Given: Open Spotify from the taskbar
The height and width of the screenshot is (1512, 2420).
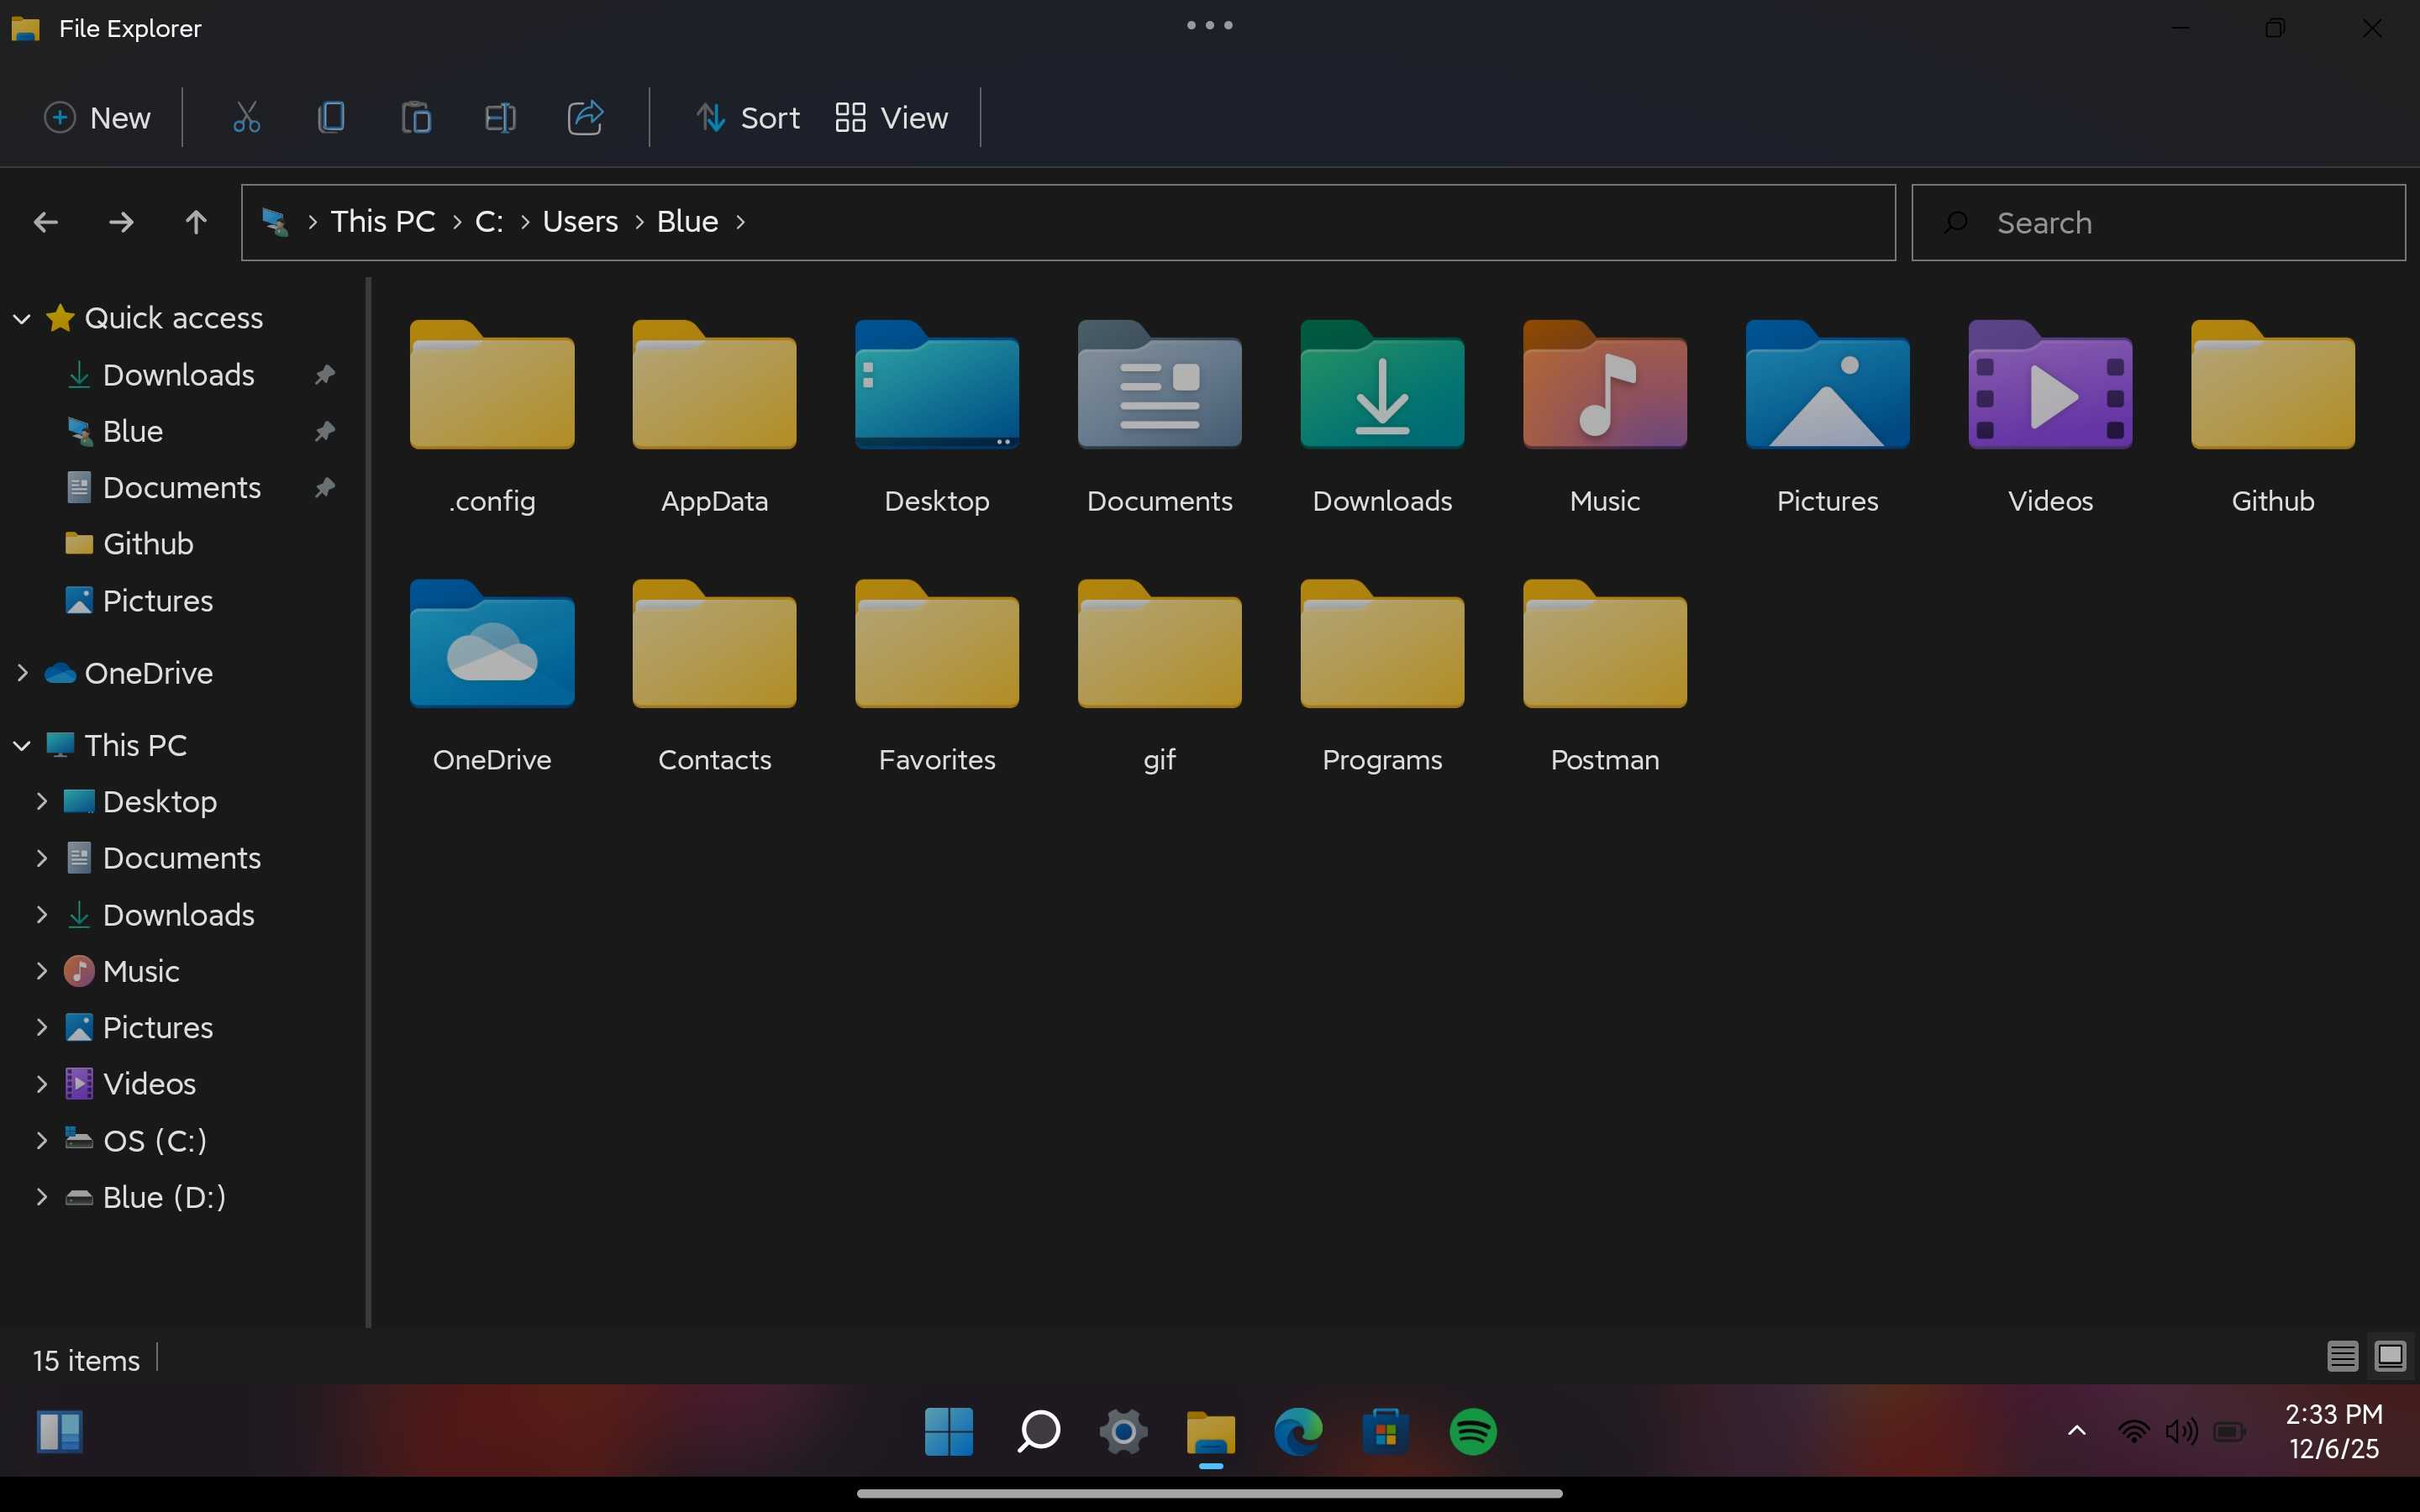Looking at the screenshot, I should point(1472,1432).
